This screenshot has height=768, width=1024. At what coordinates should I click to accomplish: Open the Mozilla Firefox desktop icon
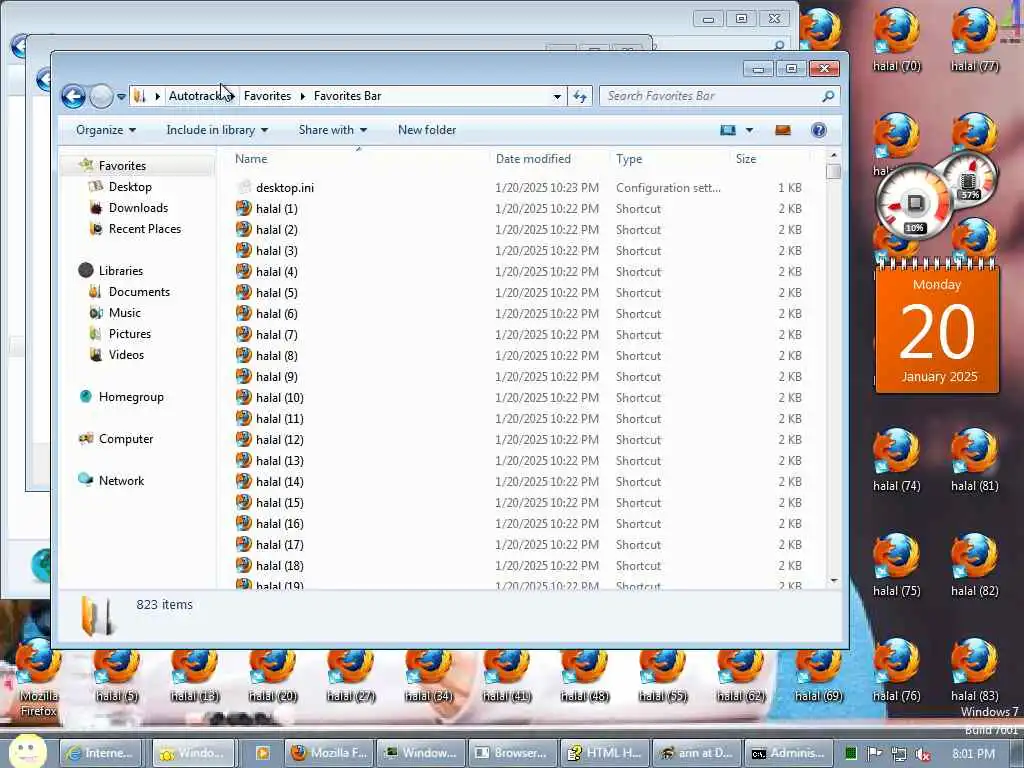click(39, 677)
